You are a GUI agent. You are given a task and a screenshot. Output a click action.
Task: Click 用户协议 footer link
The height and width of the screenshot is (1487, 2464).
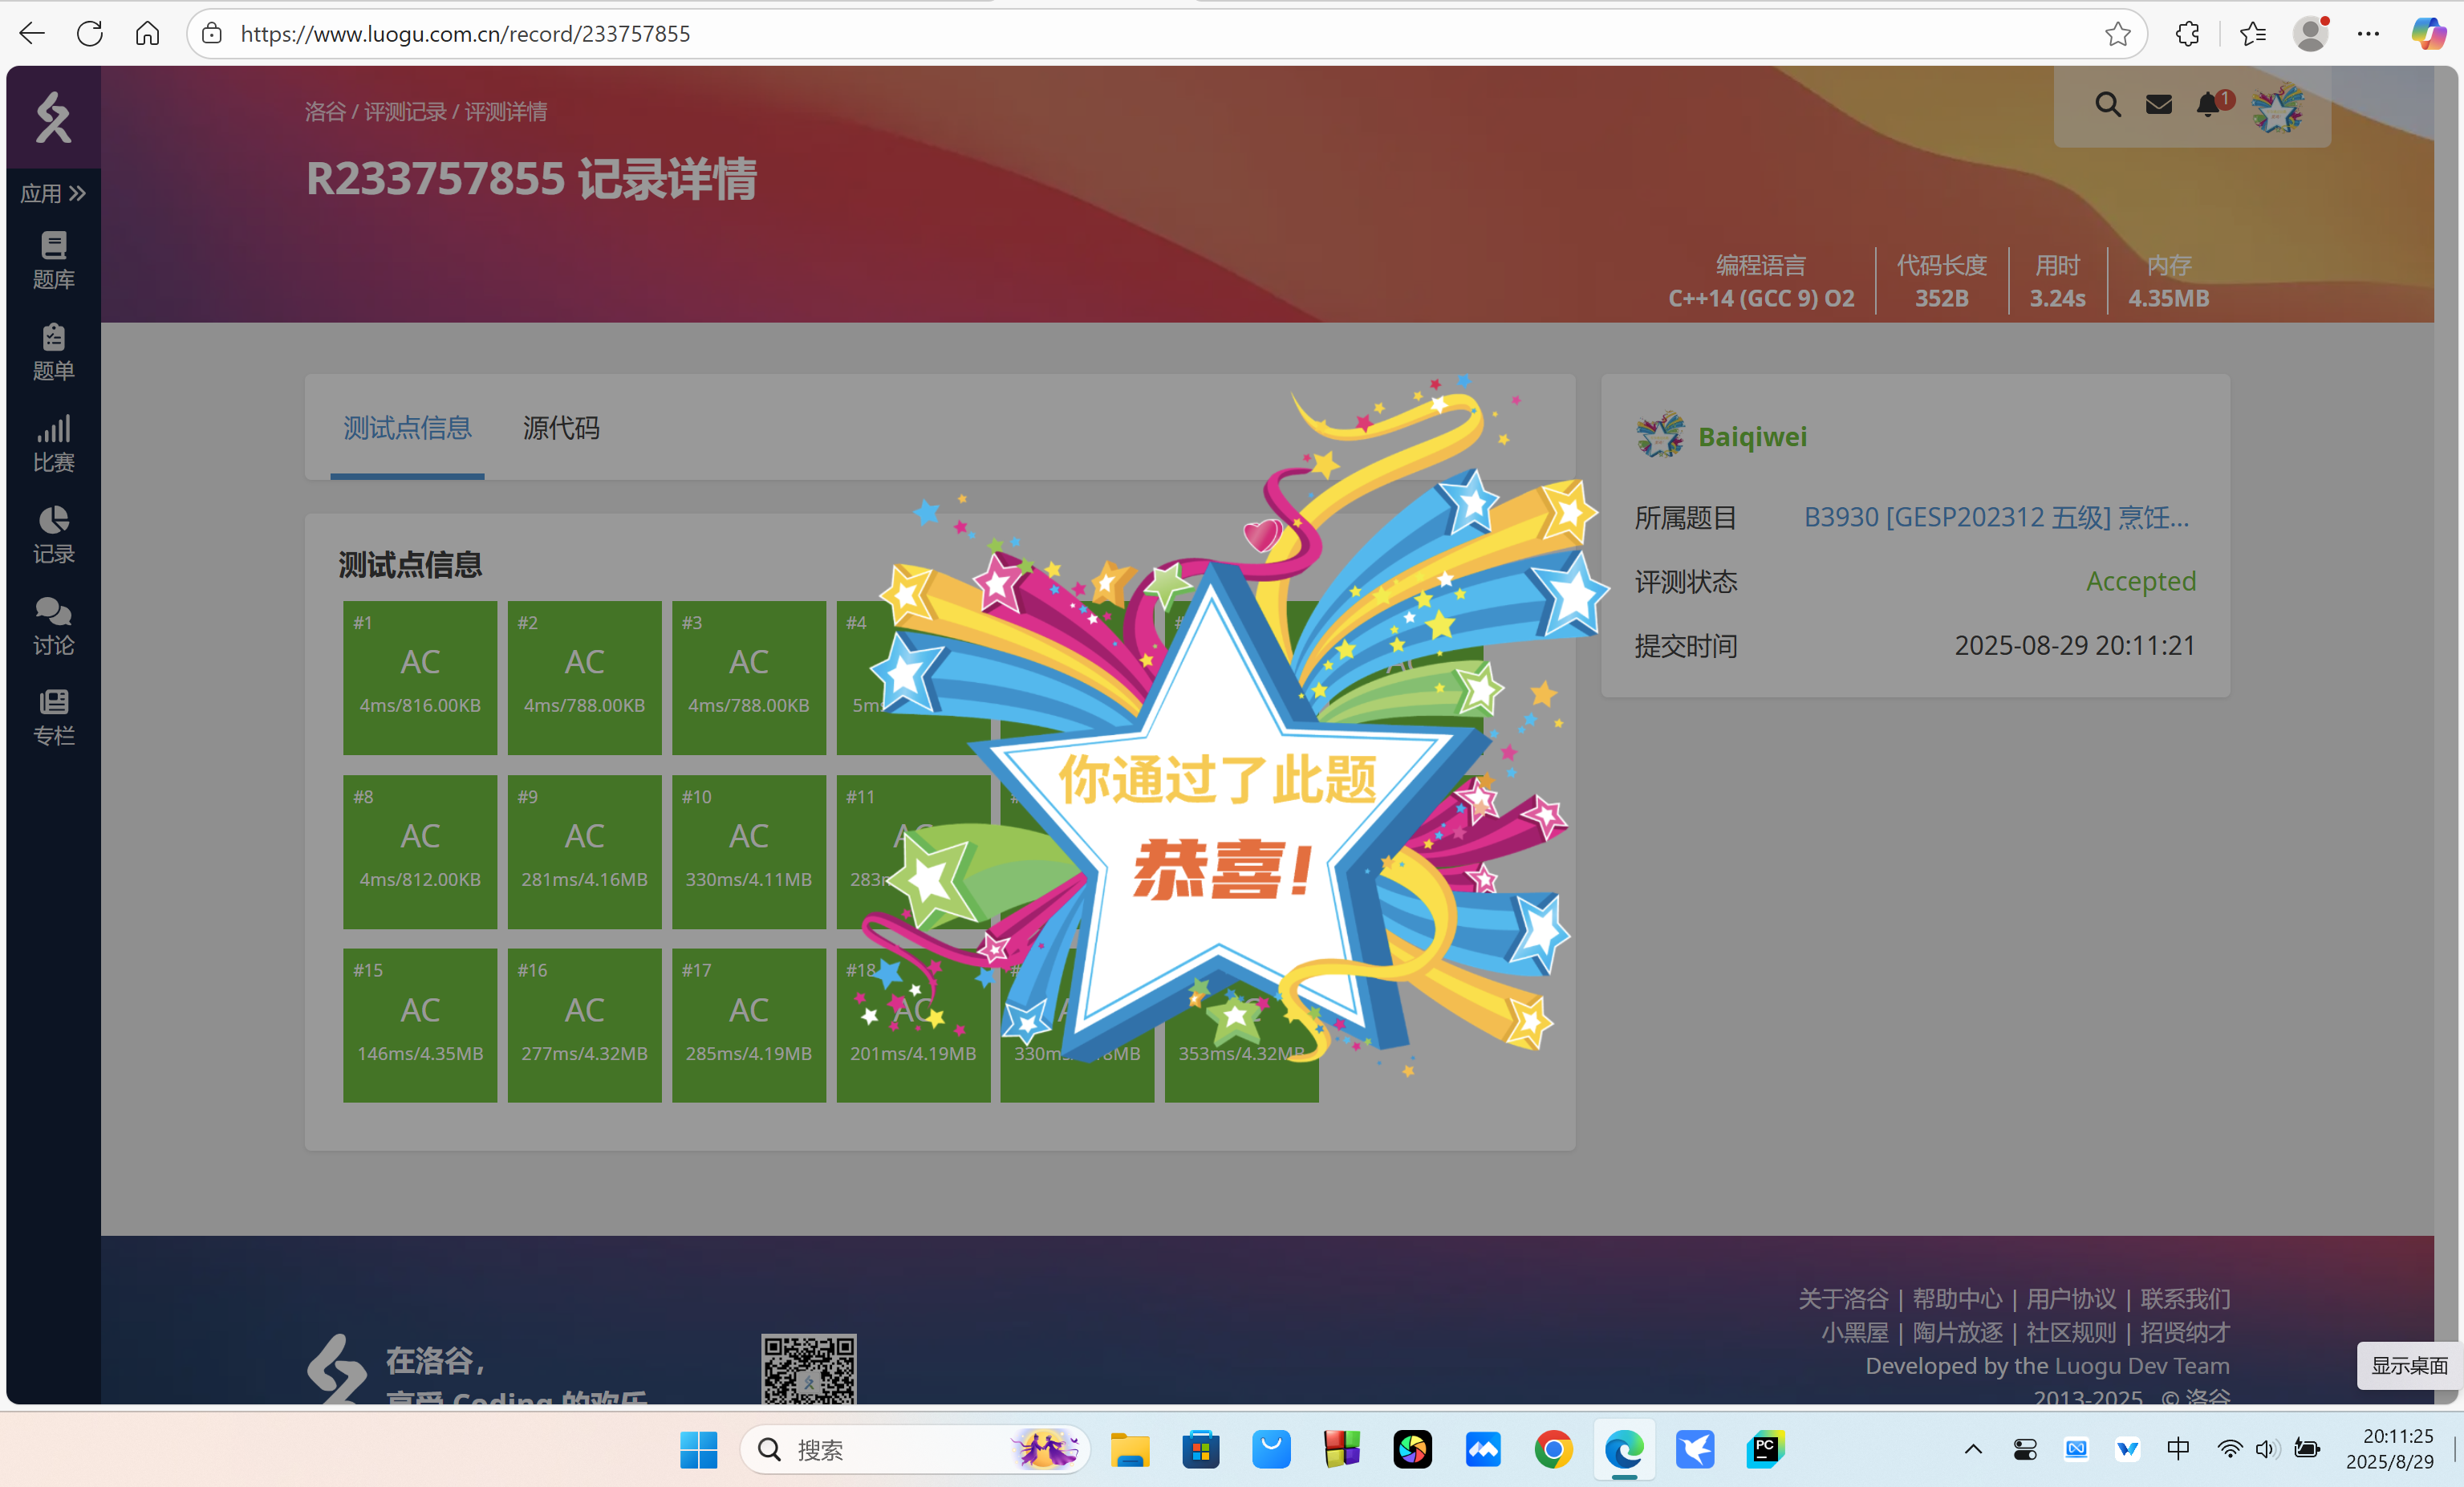pyautogui.click(x=2071, y=1299)
